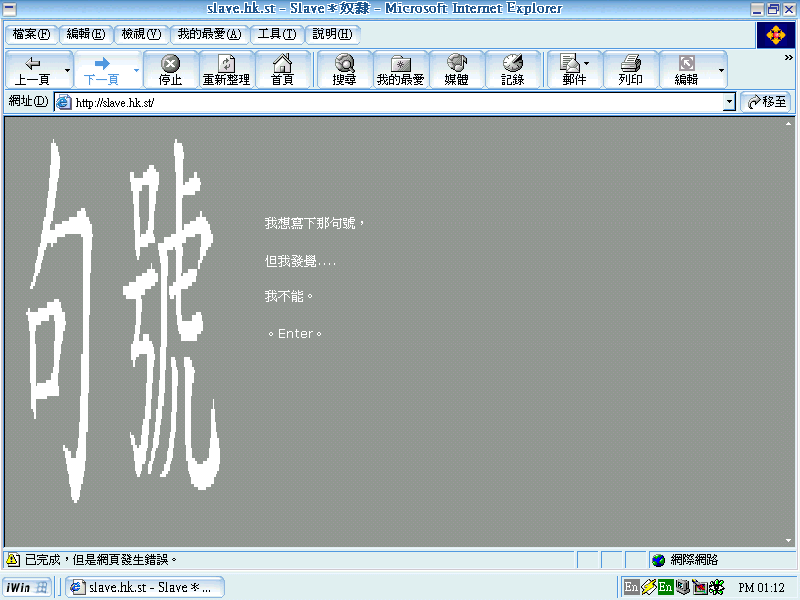Click the window system menu icon
The width and height of the screenshot is (800, 600).
pos(10,9)
